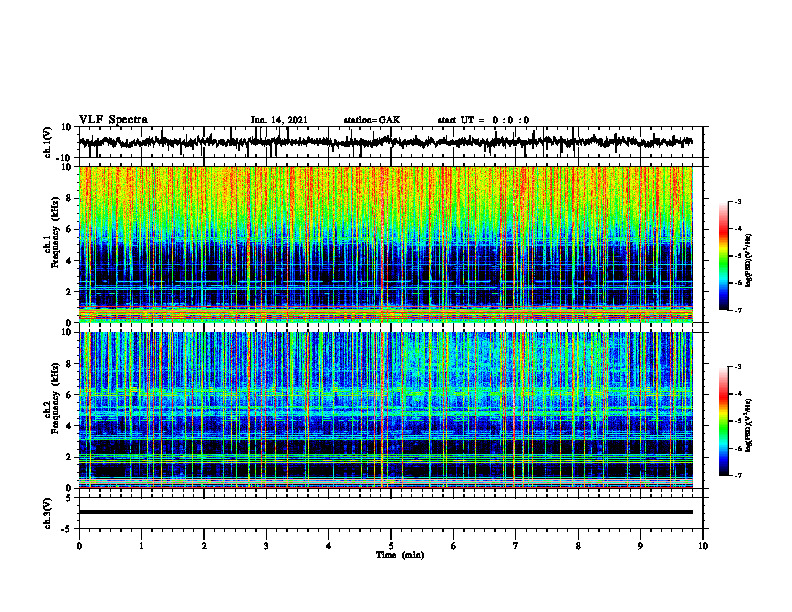Viewport: 792px width, 612px height.
Task: Click the "ch.1(V)" waveform axis label
Action: pyautogui.click(x=48, y=142)
